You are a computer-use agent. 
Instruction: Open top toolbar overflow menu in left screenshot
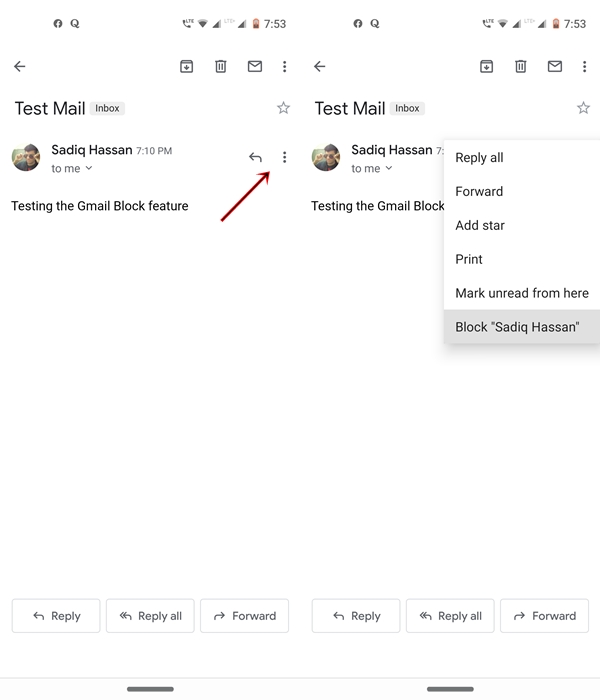pos(284,67)
